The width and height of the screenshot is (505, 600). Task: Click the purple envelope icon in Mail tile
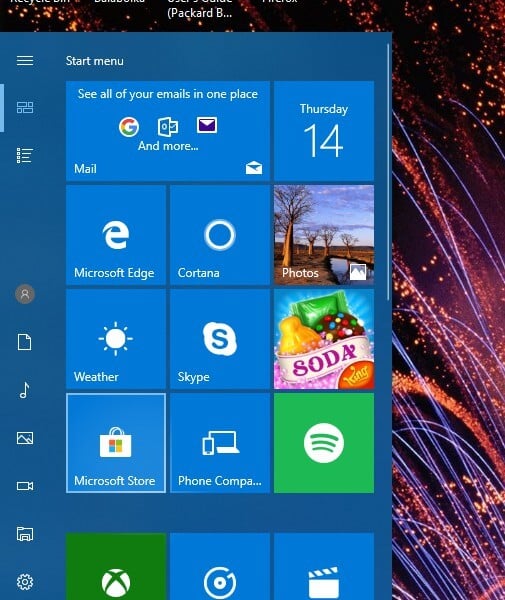207,125
